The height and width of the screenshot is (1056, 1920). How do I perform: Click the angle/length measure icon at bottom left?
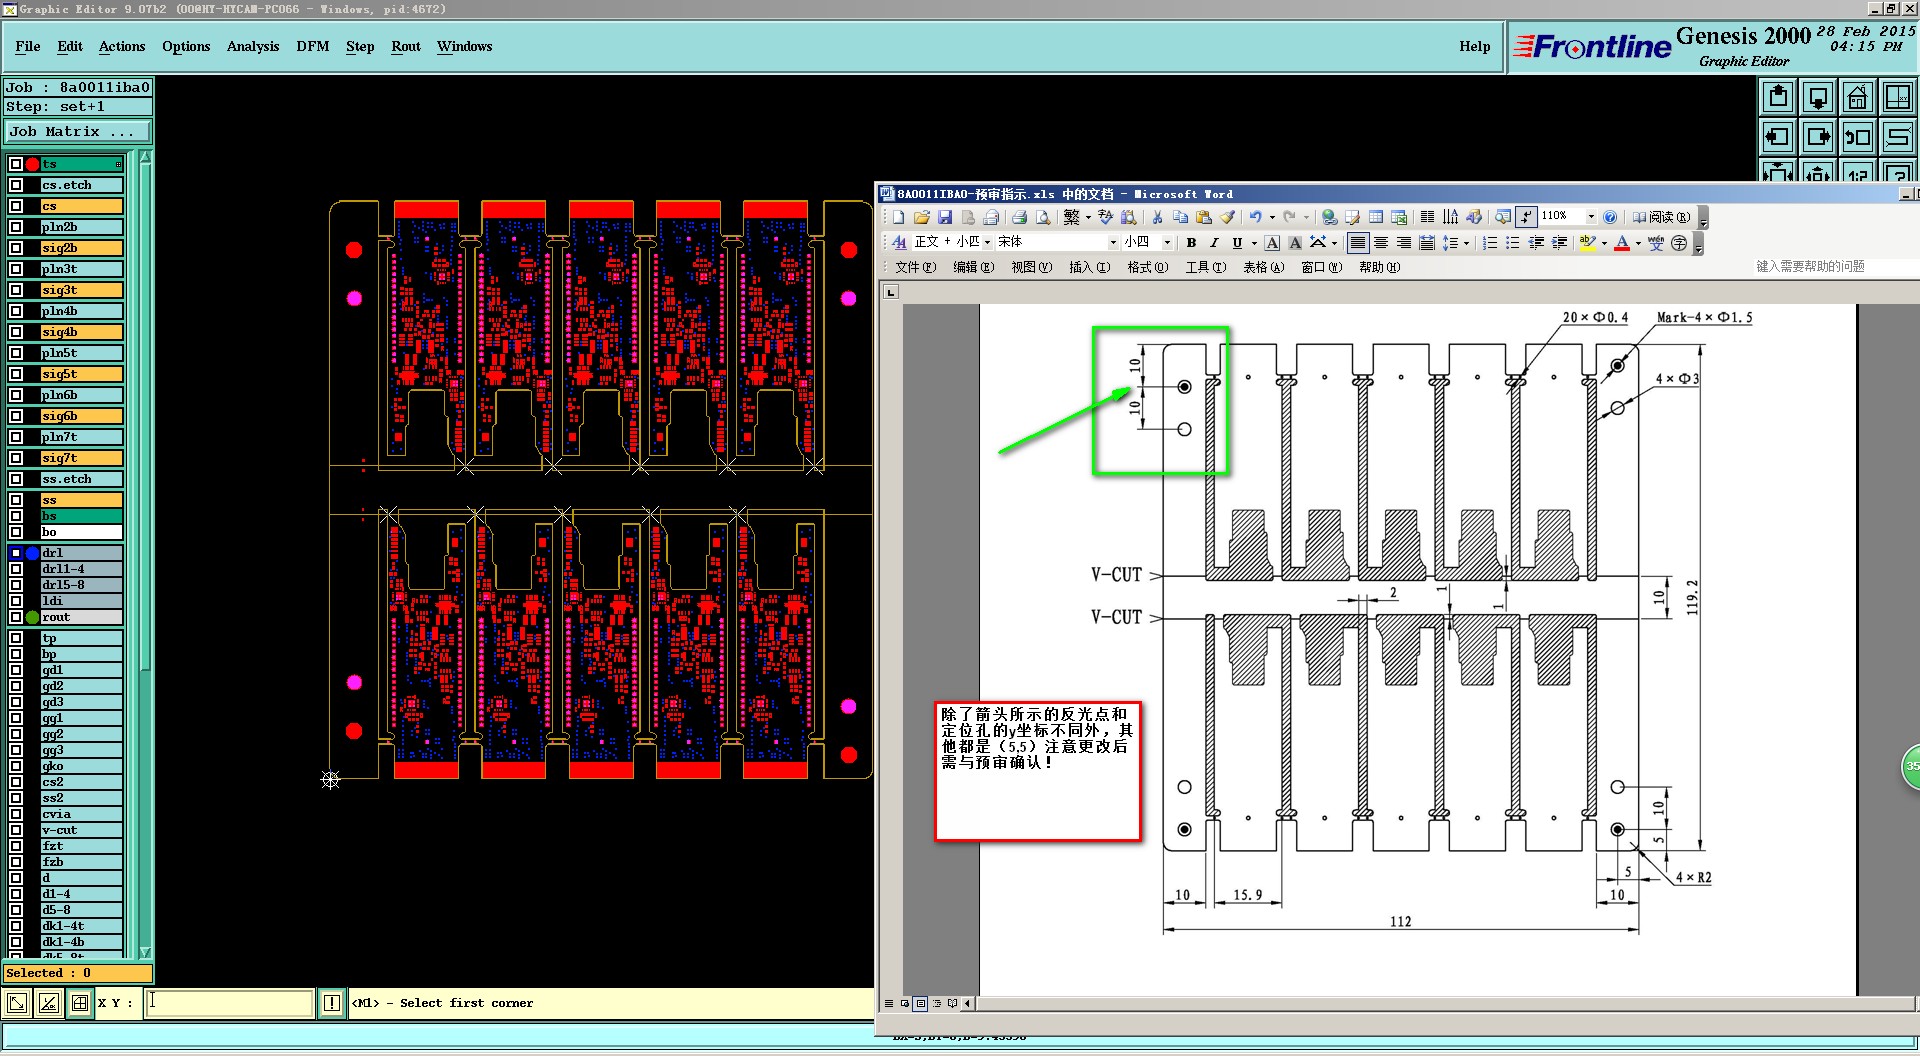48,1003
